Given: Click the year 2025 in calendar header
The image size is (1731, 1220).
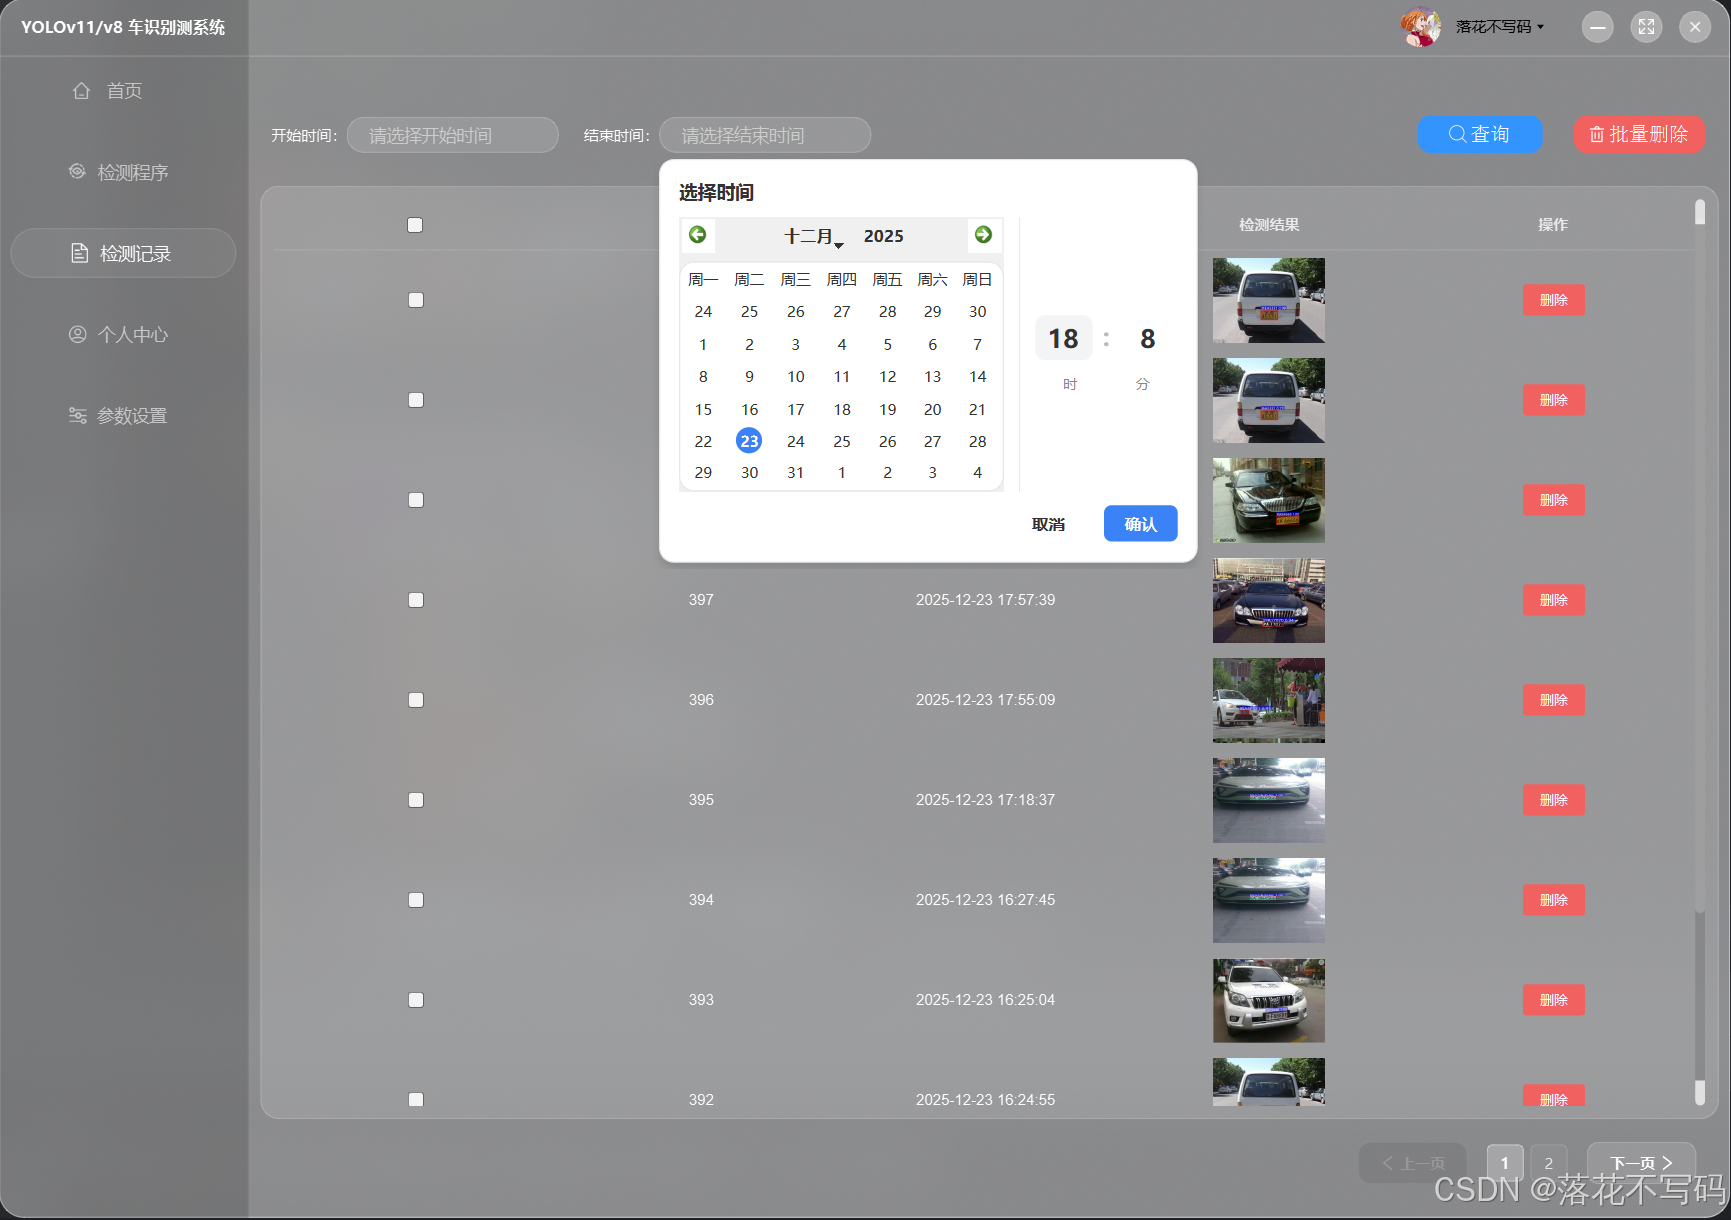Looking at the screenshot, I should 884,237.
